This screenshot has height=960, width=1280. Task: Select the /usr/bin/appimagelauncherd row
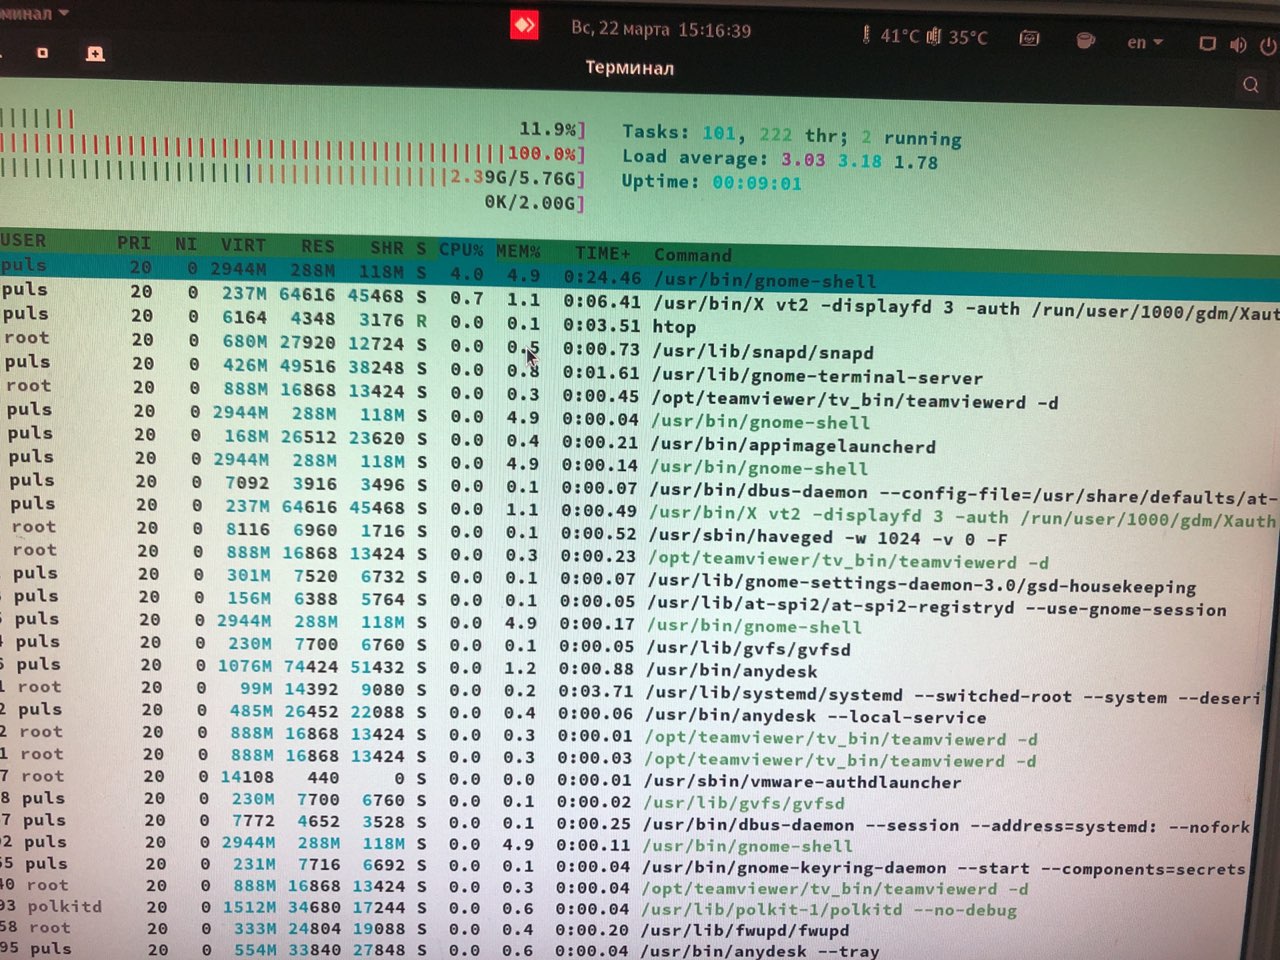click(640, 441)
